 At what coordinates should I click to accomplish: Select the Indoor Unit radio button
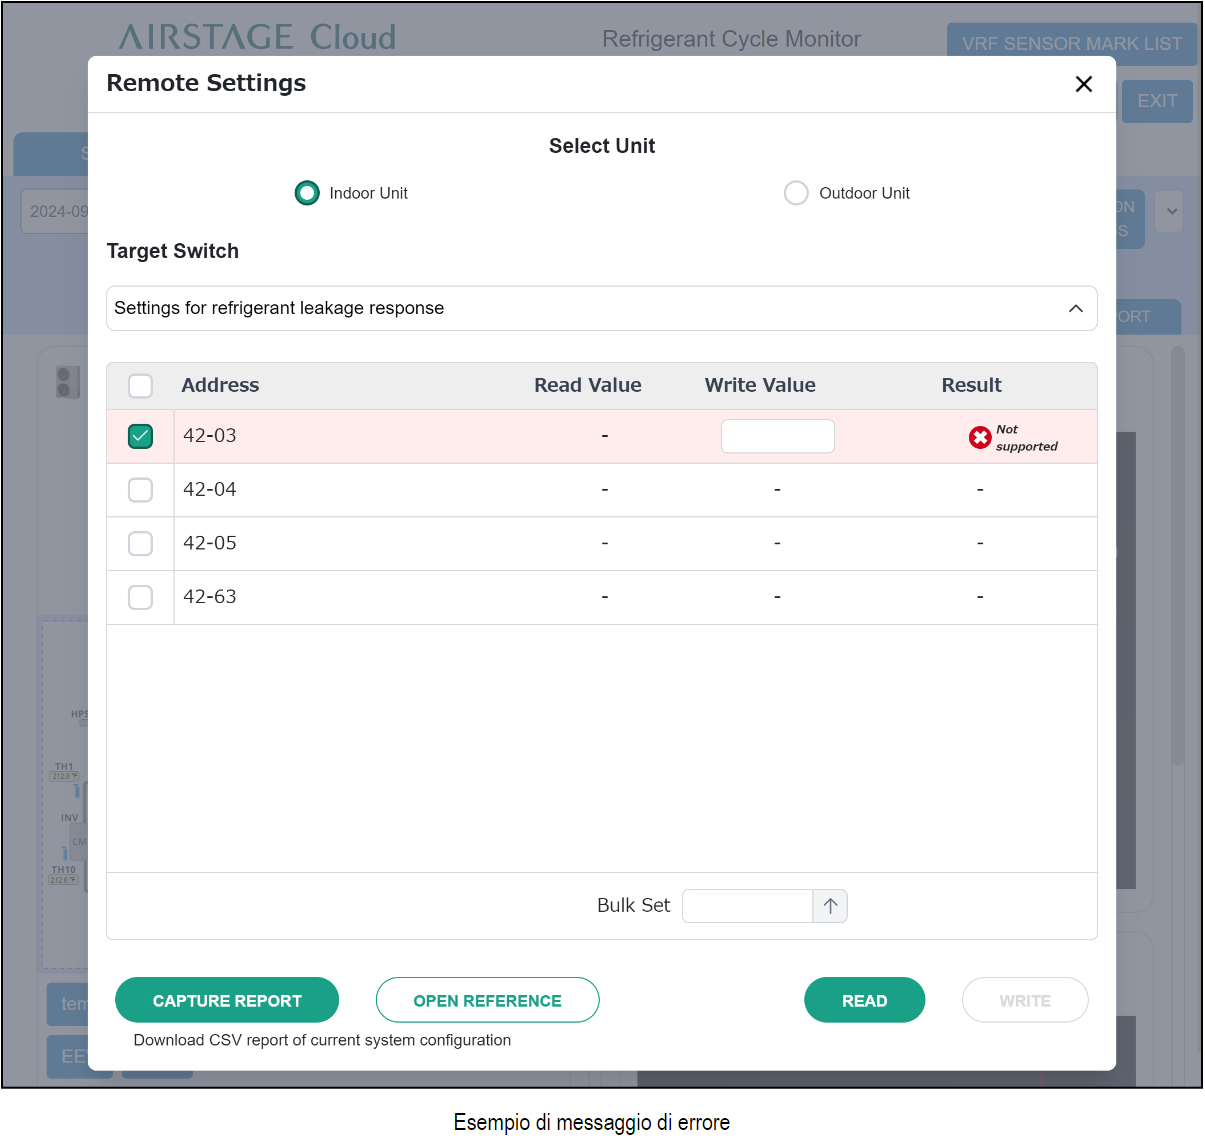307,193
